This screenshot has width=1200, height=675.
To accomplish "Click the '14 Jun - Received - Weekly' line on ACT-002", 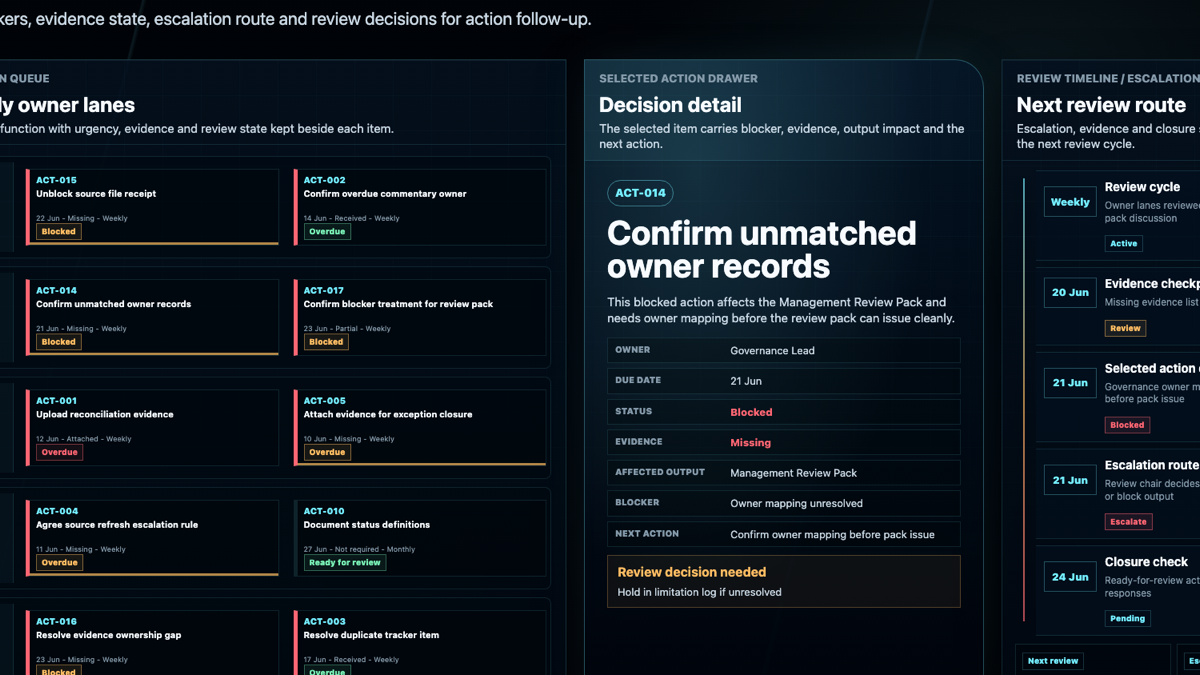I will click(352, 218).
